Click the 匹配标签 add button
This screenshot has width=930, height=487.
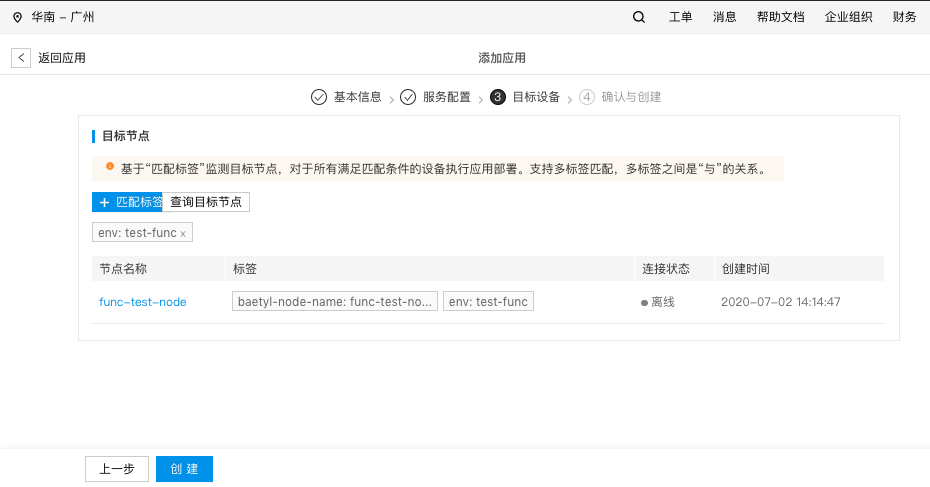(x=127, y=202)
